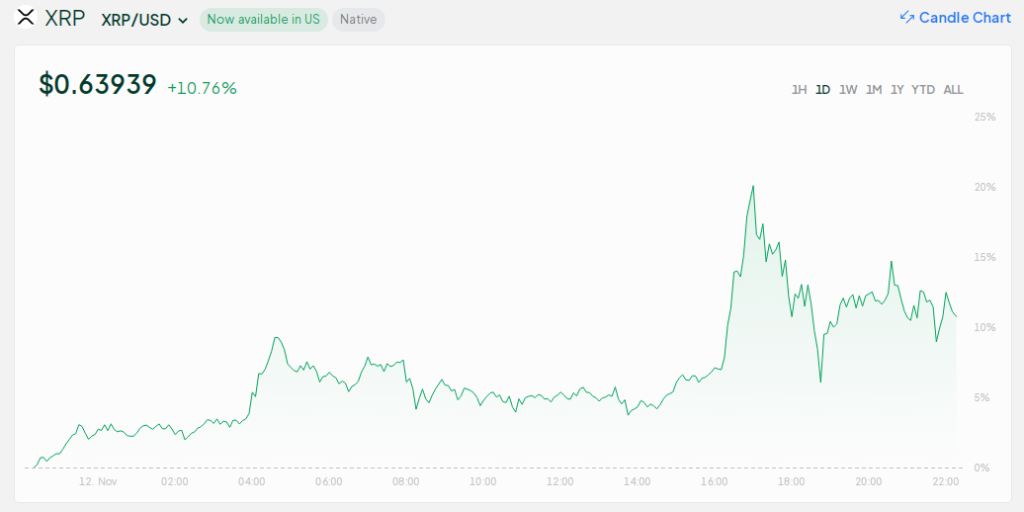Switch chart to the 1W range
1024x512 pixels.
point(848,90)
